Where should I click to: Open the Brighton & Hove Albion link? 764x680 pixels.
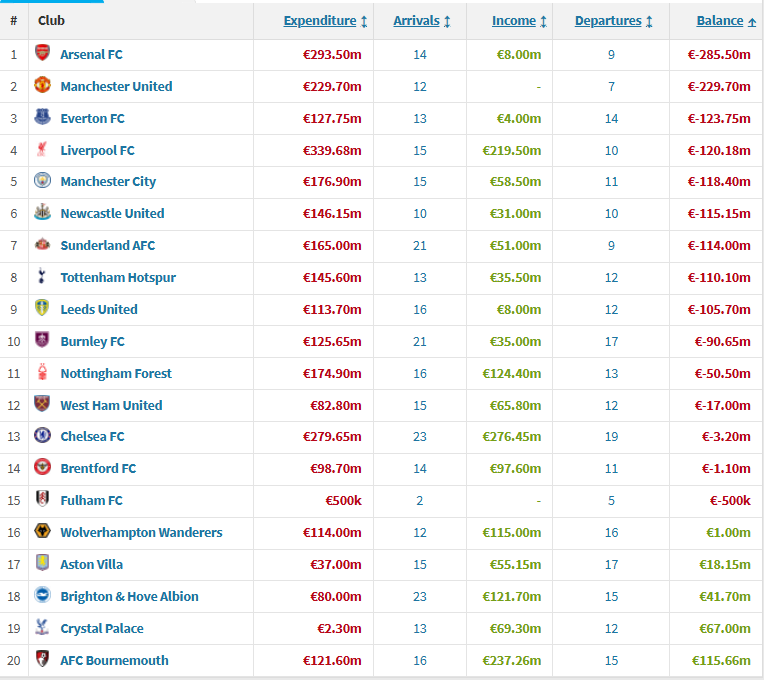tap(129, 597)
